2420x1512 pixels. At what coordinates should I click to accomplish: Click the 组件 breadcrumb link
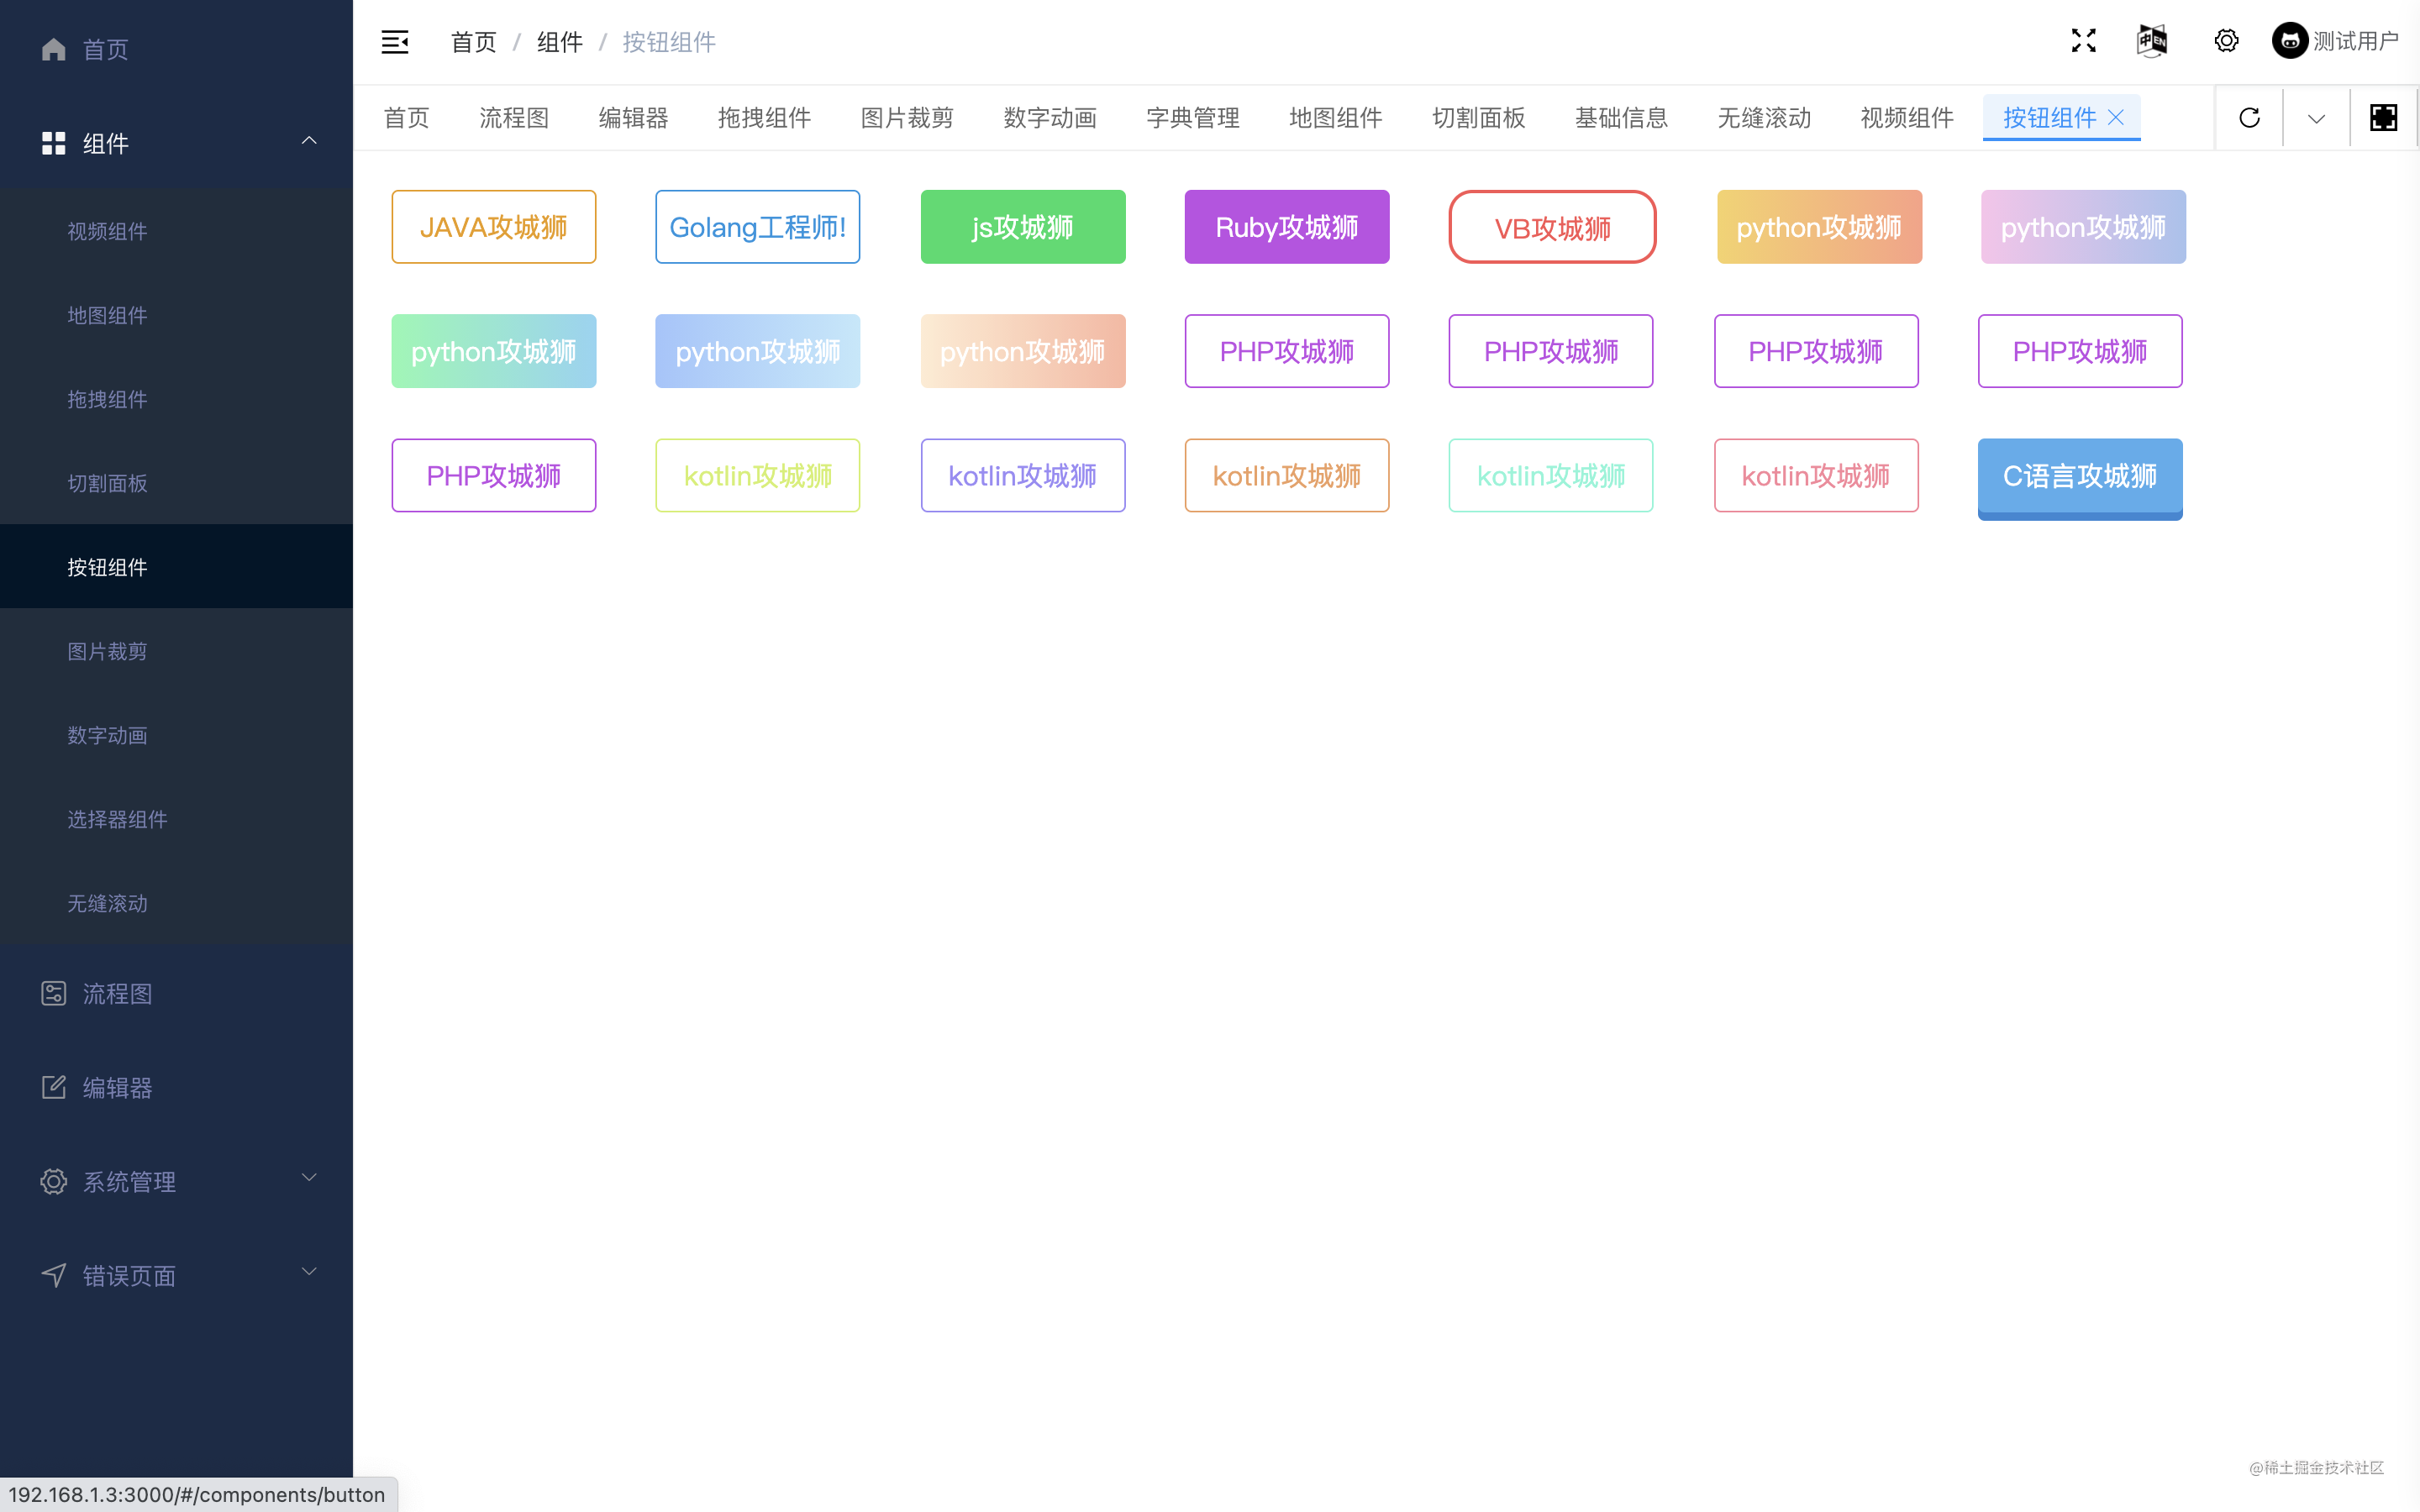(559, 42)
